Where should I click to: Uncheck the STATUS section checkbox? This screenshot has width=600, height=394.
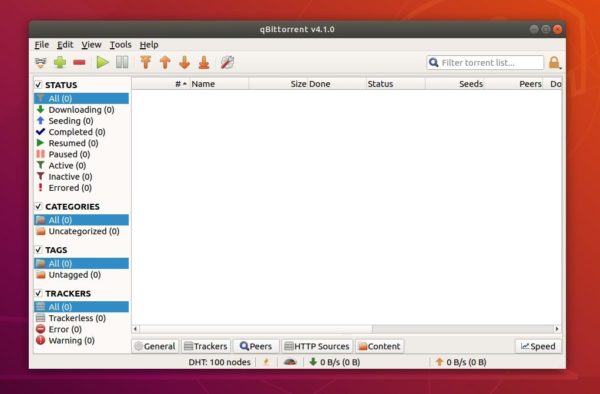click(x=38, y=85)
